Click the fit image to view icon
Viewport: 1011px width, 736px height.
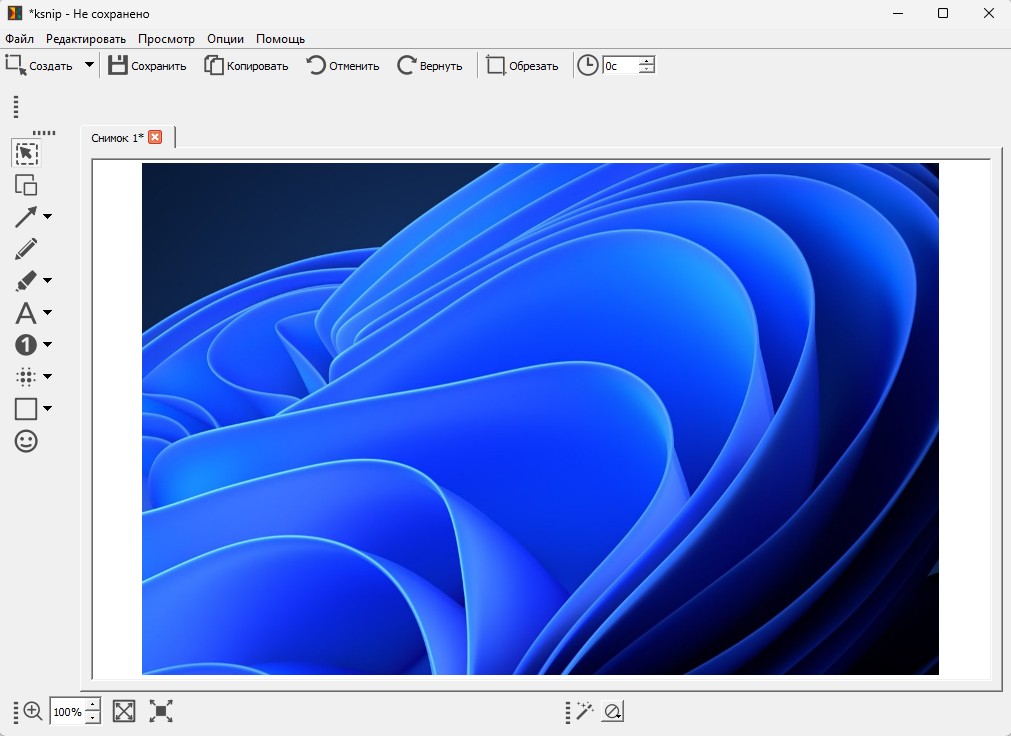124,711
